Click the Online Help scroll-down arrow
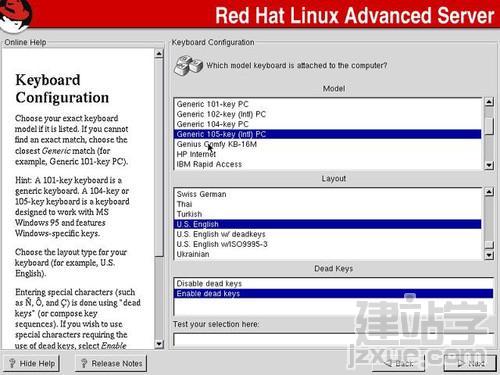This screenshot has width=500, height=375. 159,344
